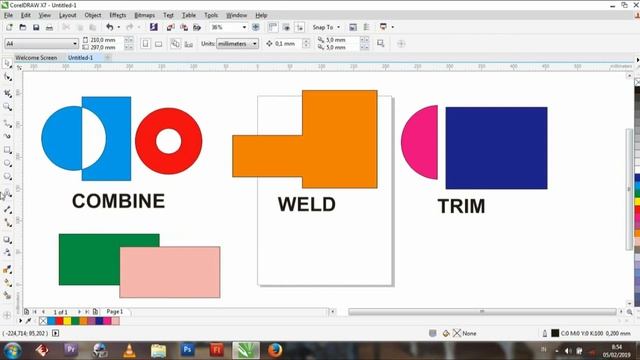Image resolution: width=640 pixels, height=360 pixels.
Task: Select the Drop Shadow tool
Action: (x=7, y=240)
